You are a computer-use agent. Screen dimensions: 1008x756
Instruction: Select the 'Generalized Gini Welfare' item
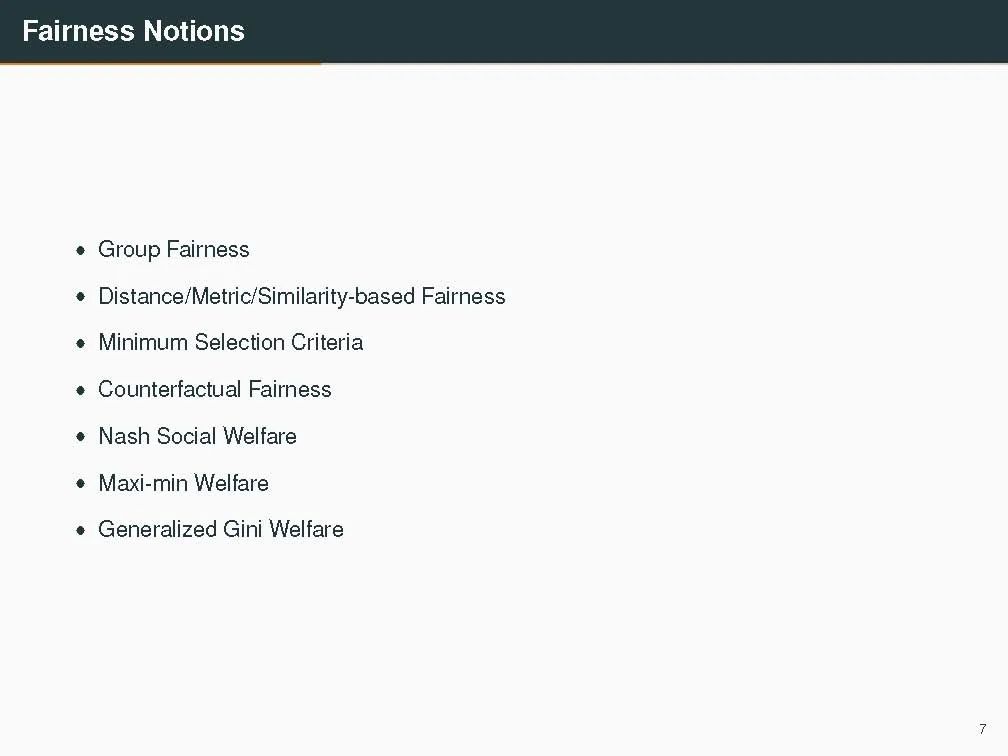click(x=220, y=529)
